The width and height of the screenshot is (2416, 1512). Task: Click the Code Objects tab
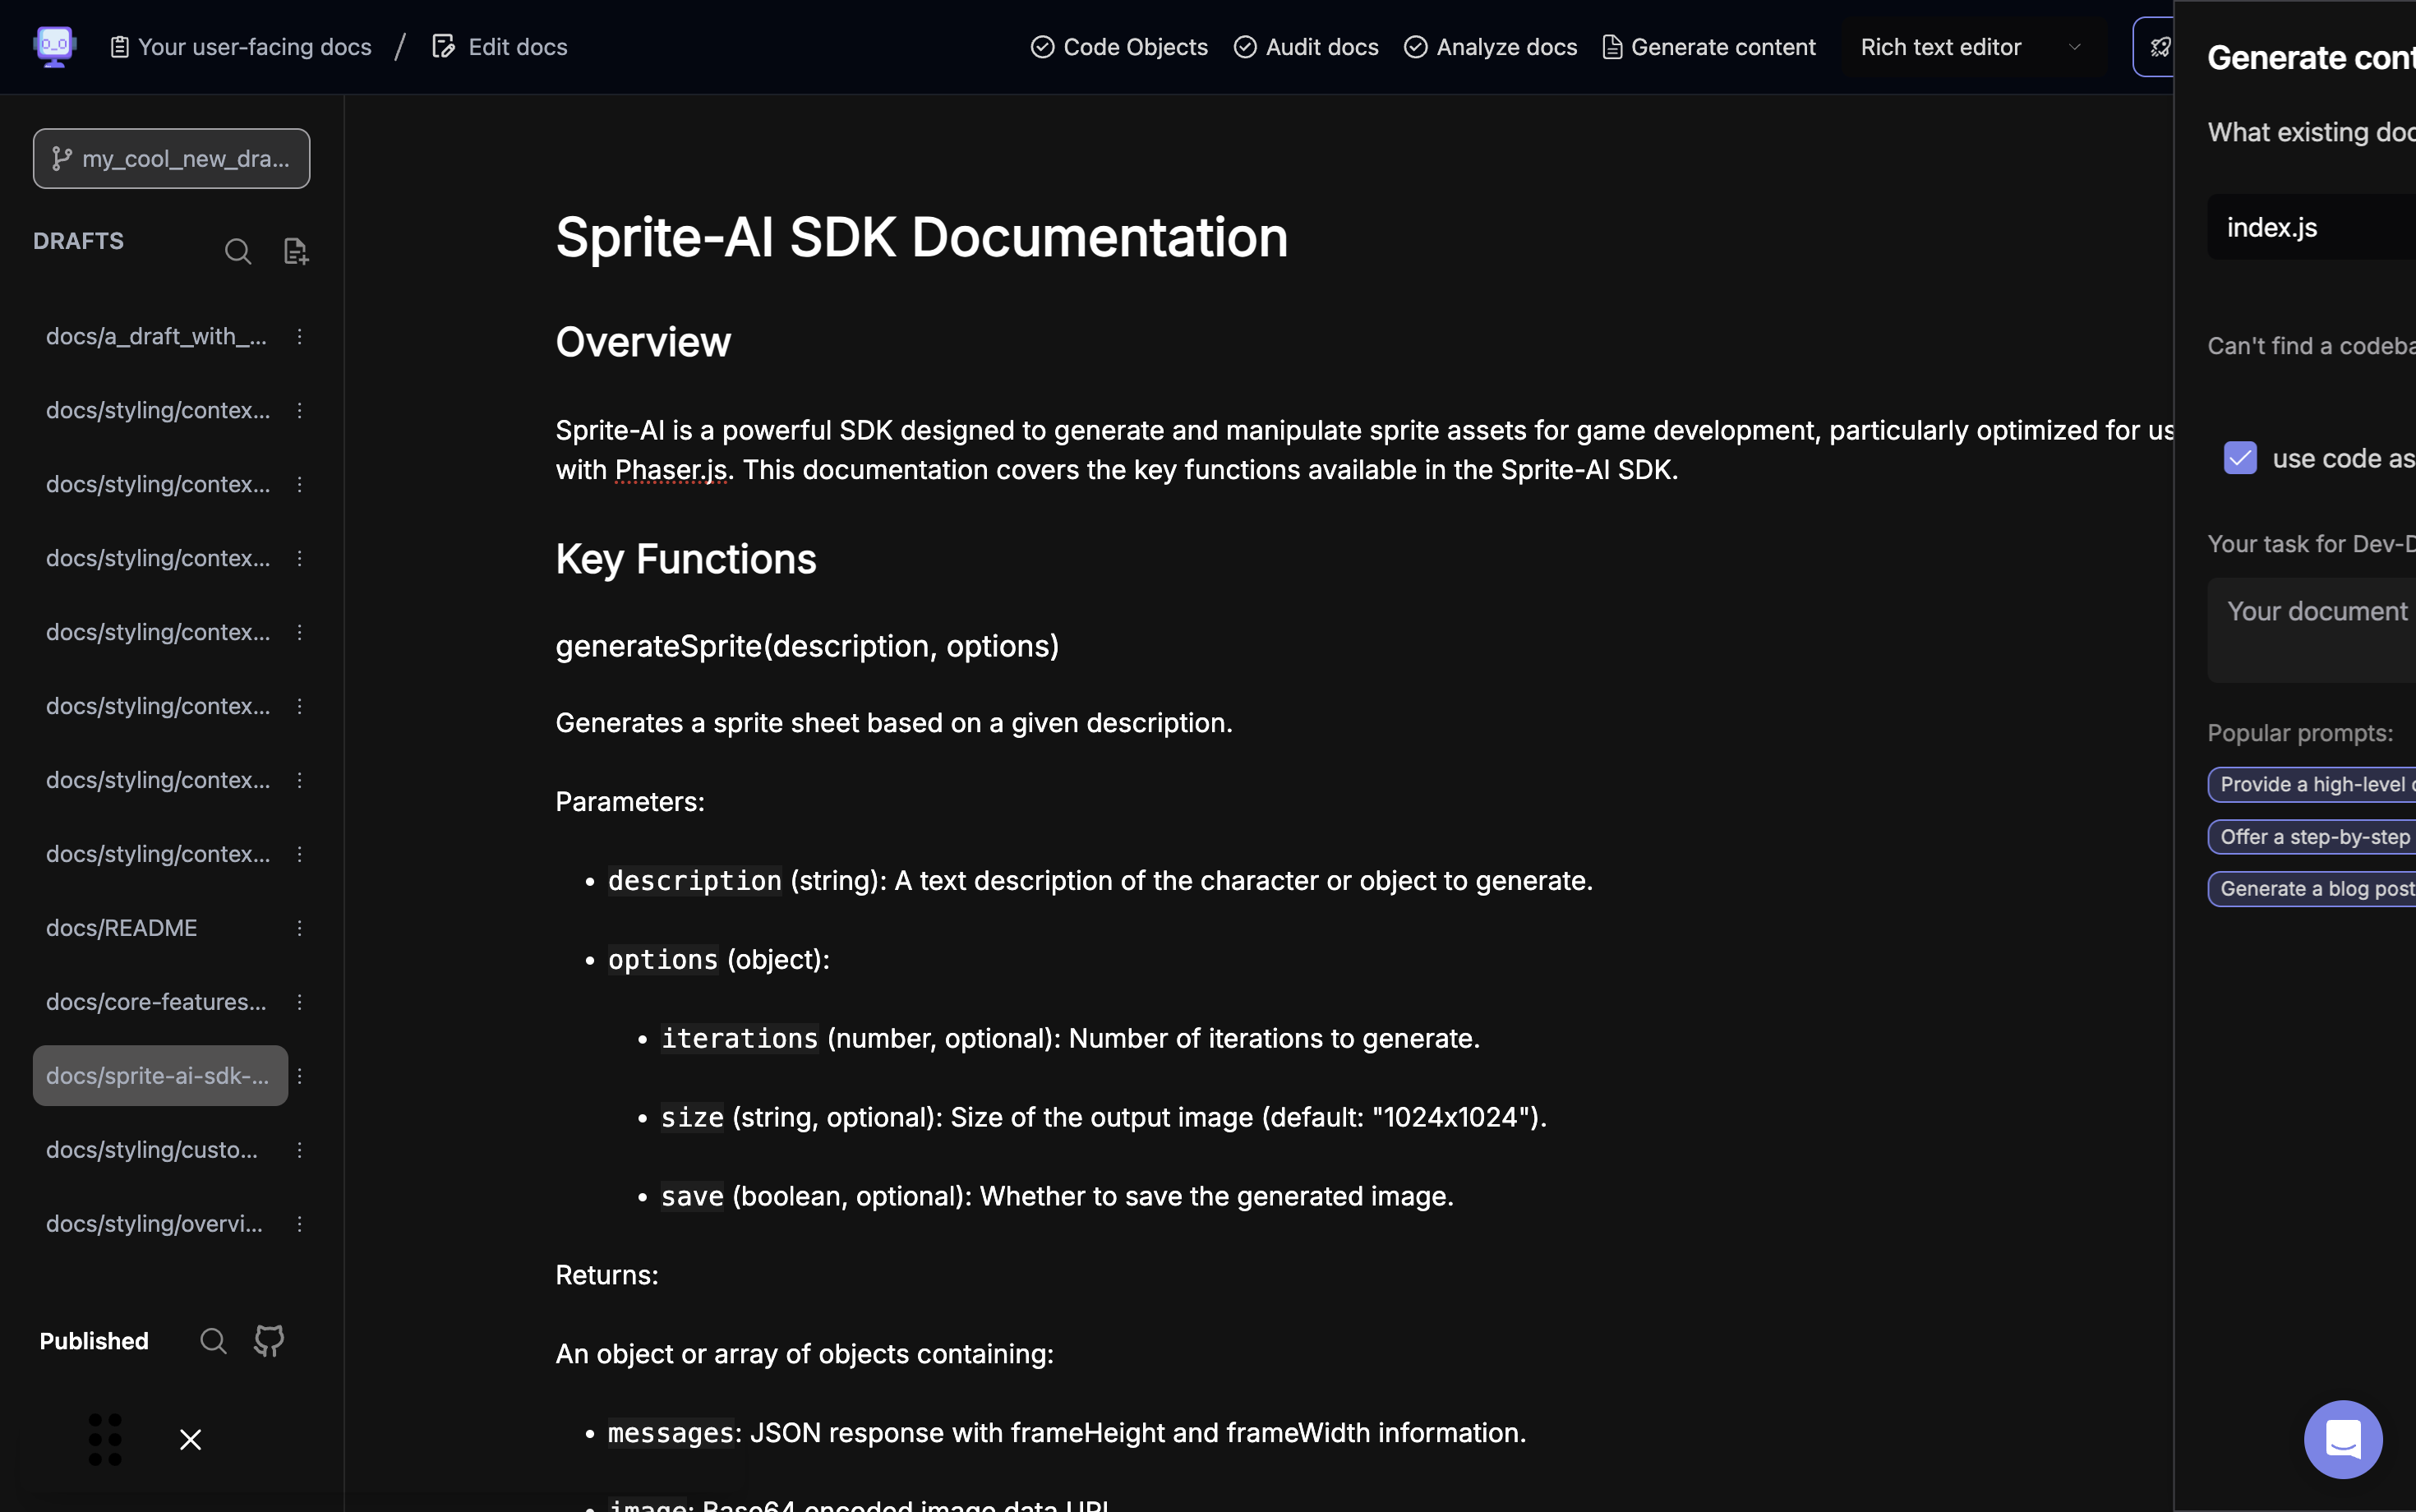(1117, 47)
